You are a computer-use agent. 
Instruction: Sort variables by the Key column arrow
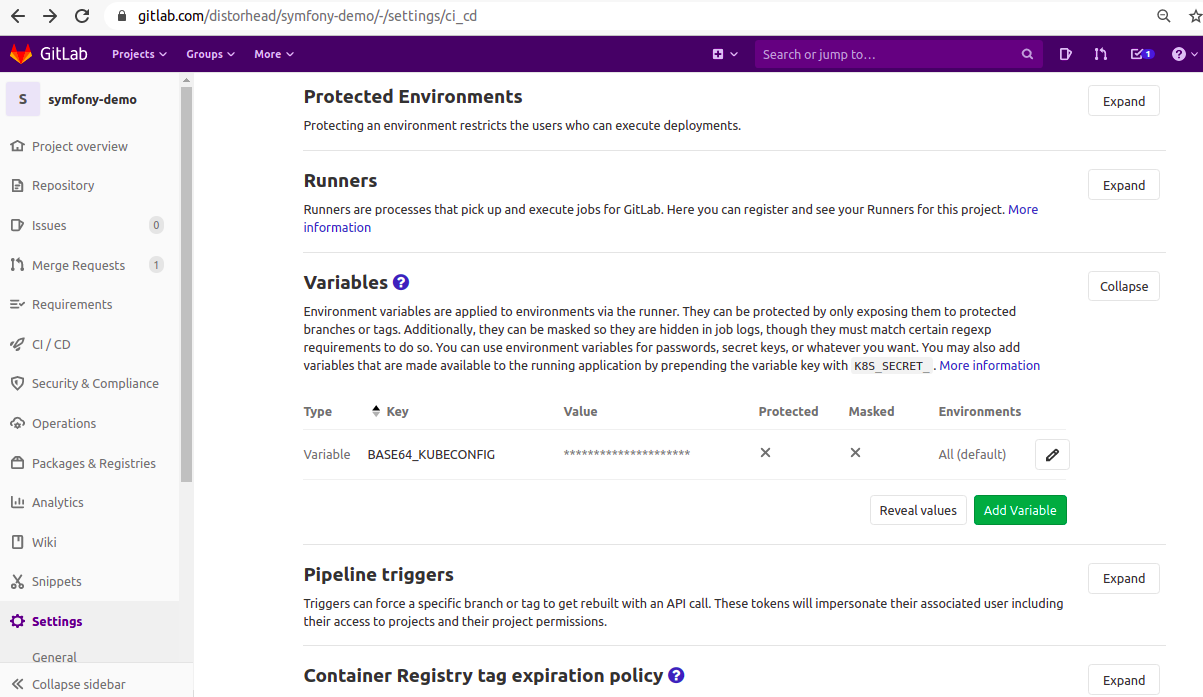(x=376, y=411)
